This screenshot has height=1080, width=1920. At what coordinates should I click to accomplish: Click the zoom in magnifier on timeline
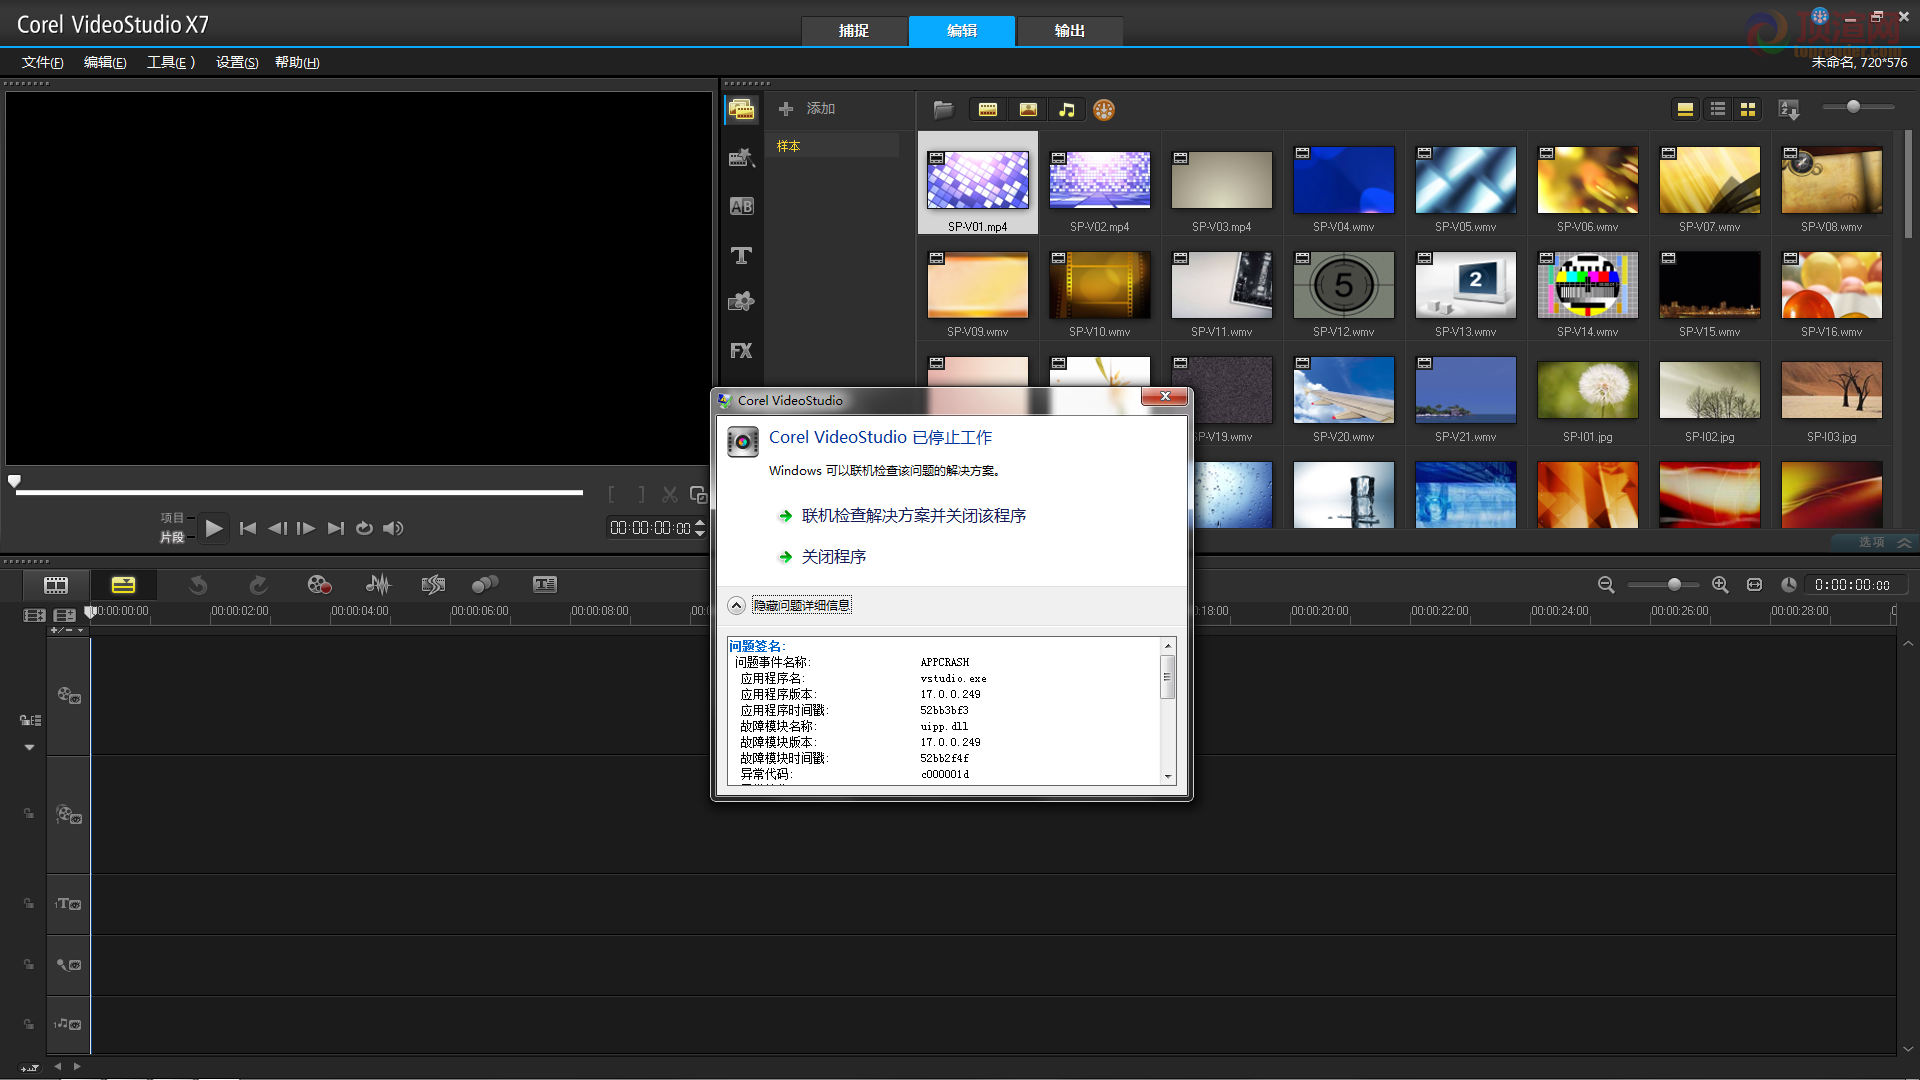(x=1720, y=584)
